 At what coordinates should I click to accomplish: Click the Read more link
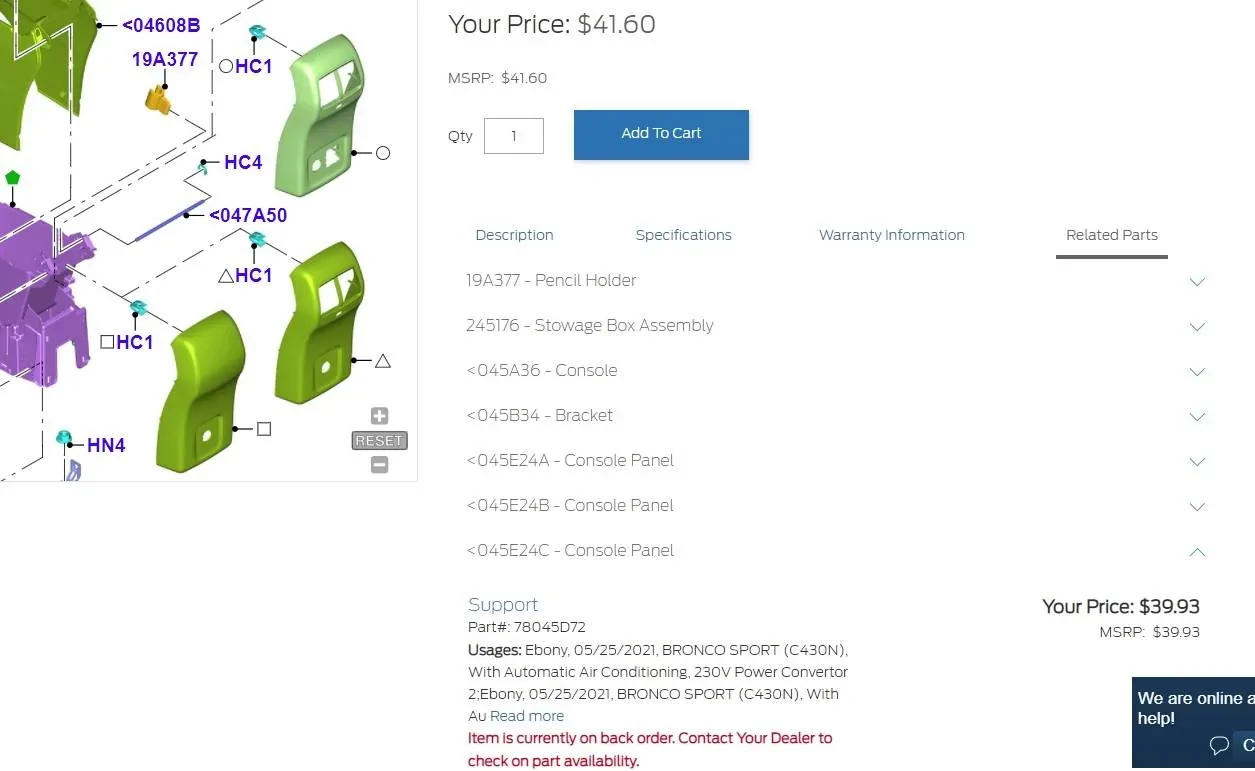pyautogui.click(x=527, y=716)
